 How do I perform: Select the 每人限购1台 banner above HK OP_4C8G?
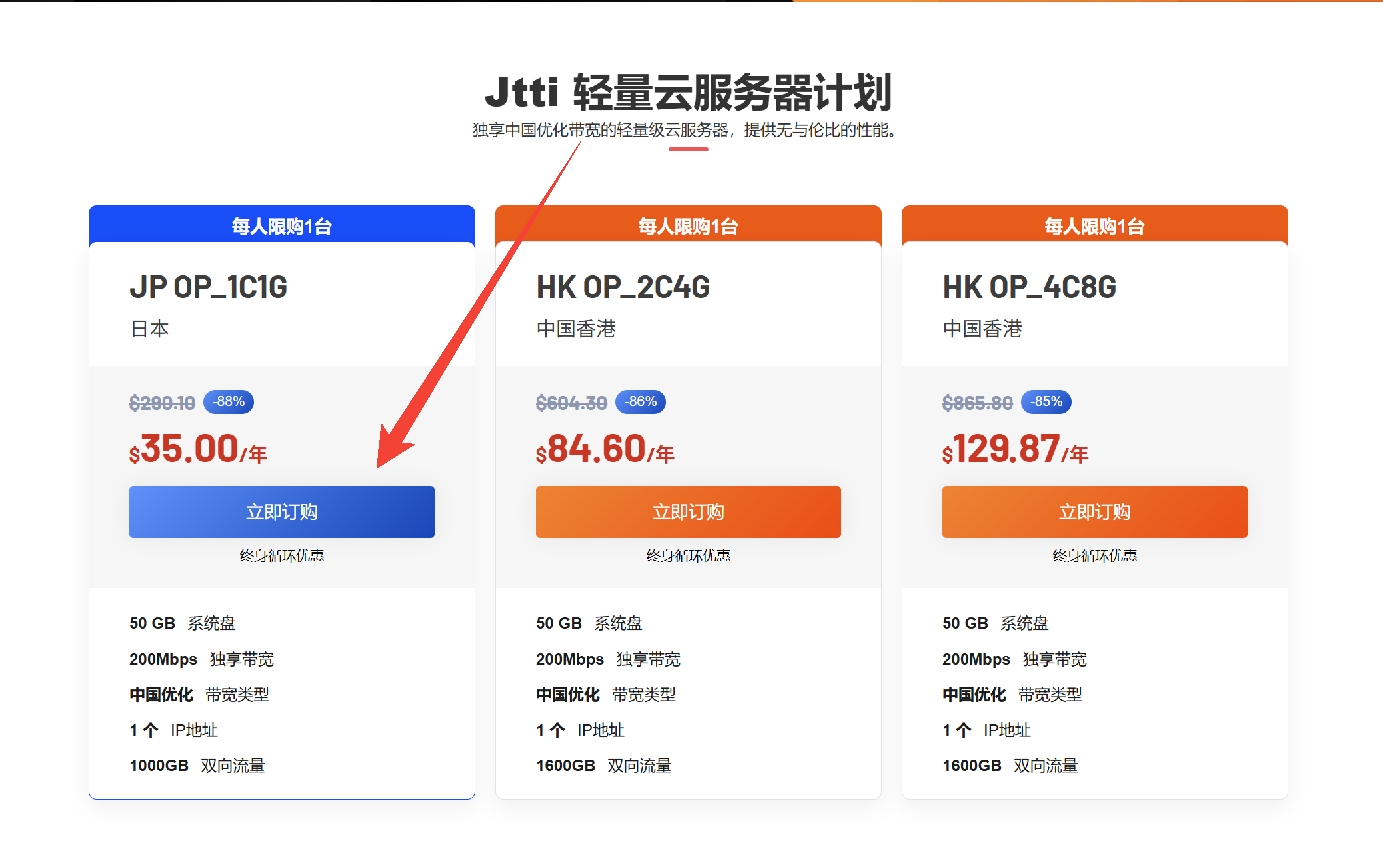[x=1094, y=226]
